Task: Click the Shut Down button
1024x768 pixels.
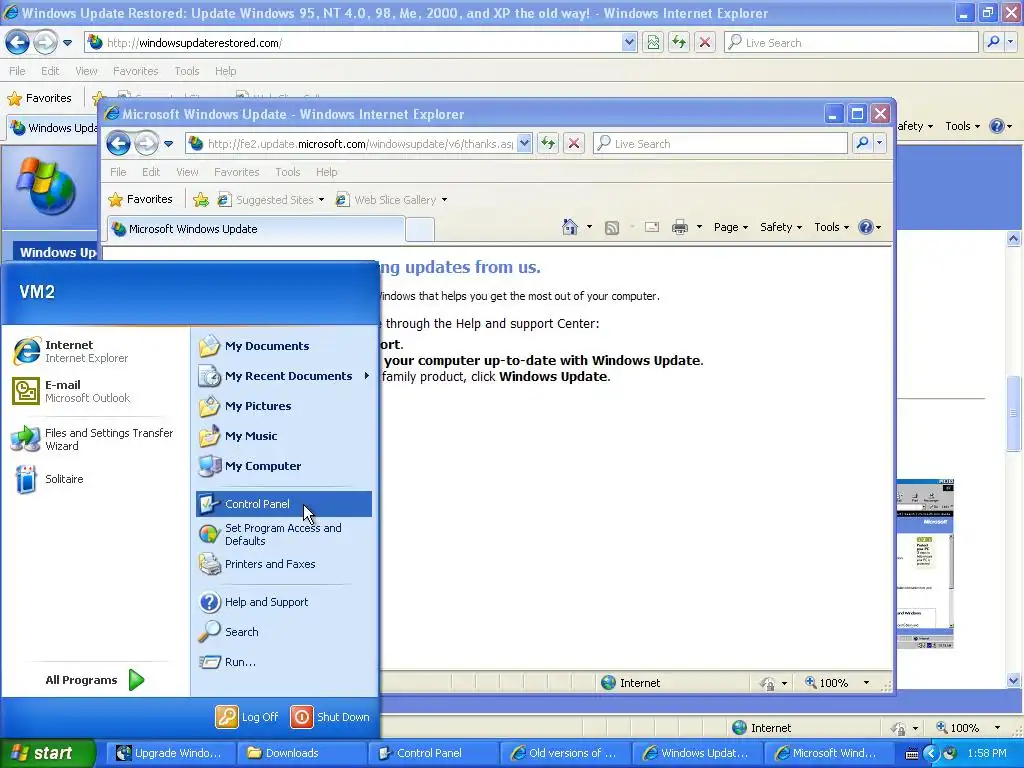Action: 330,717
